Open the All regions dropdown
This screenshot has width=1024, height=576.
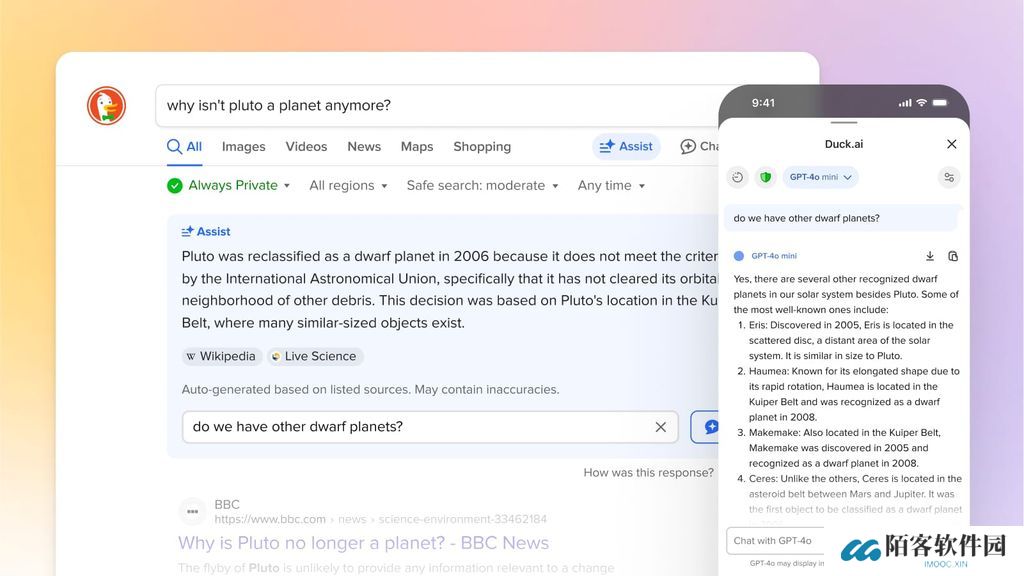point(347,185)
